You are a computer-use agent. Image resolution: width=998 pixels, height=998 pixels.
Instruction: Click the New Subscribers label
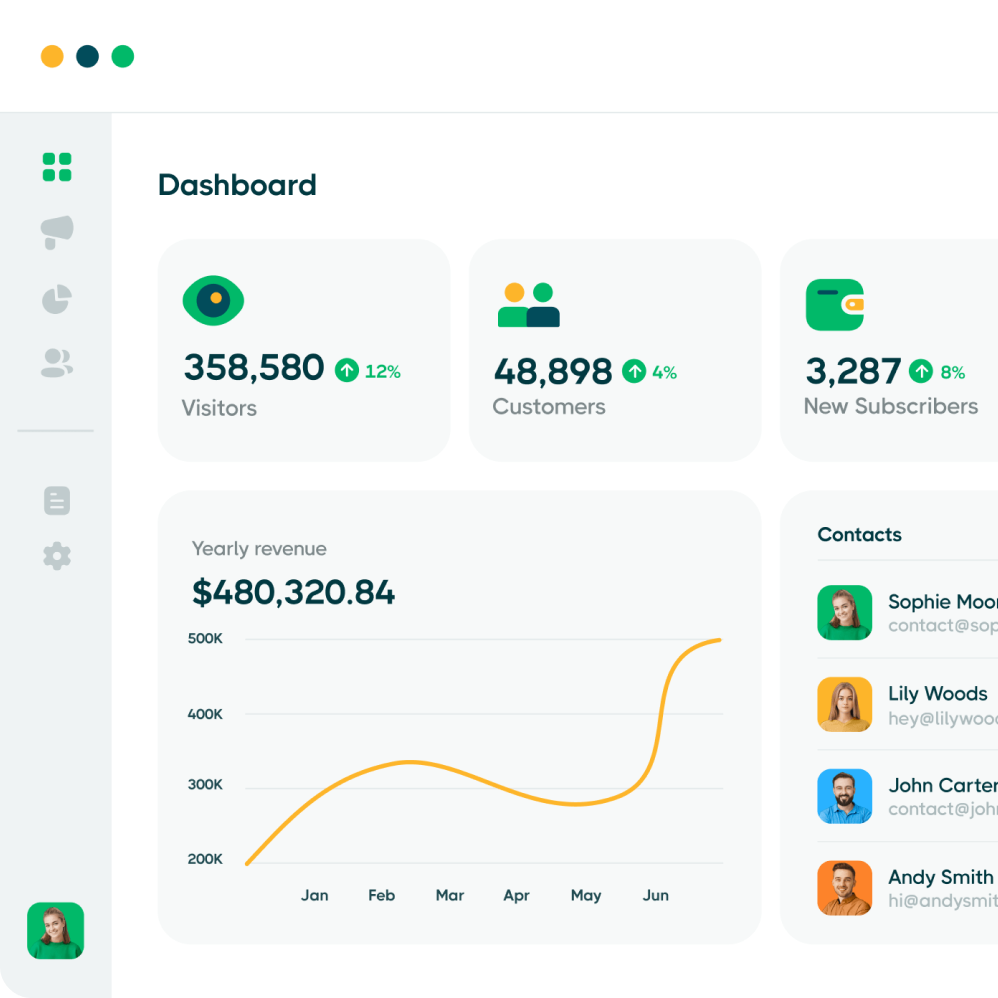click(890, 406)
